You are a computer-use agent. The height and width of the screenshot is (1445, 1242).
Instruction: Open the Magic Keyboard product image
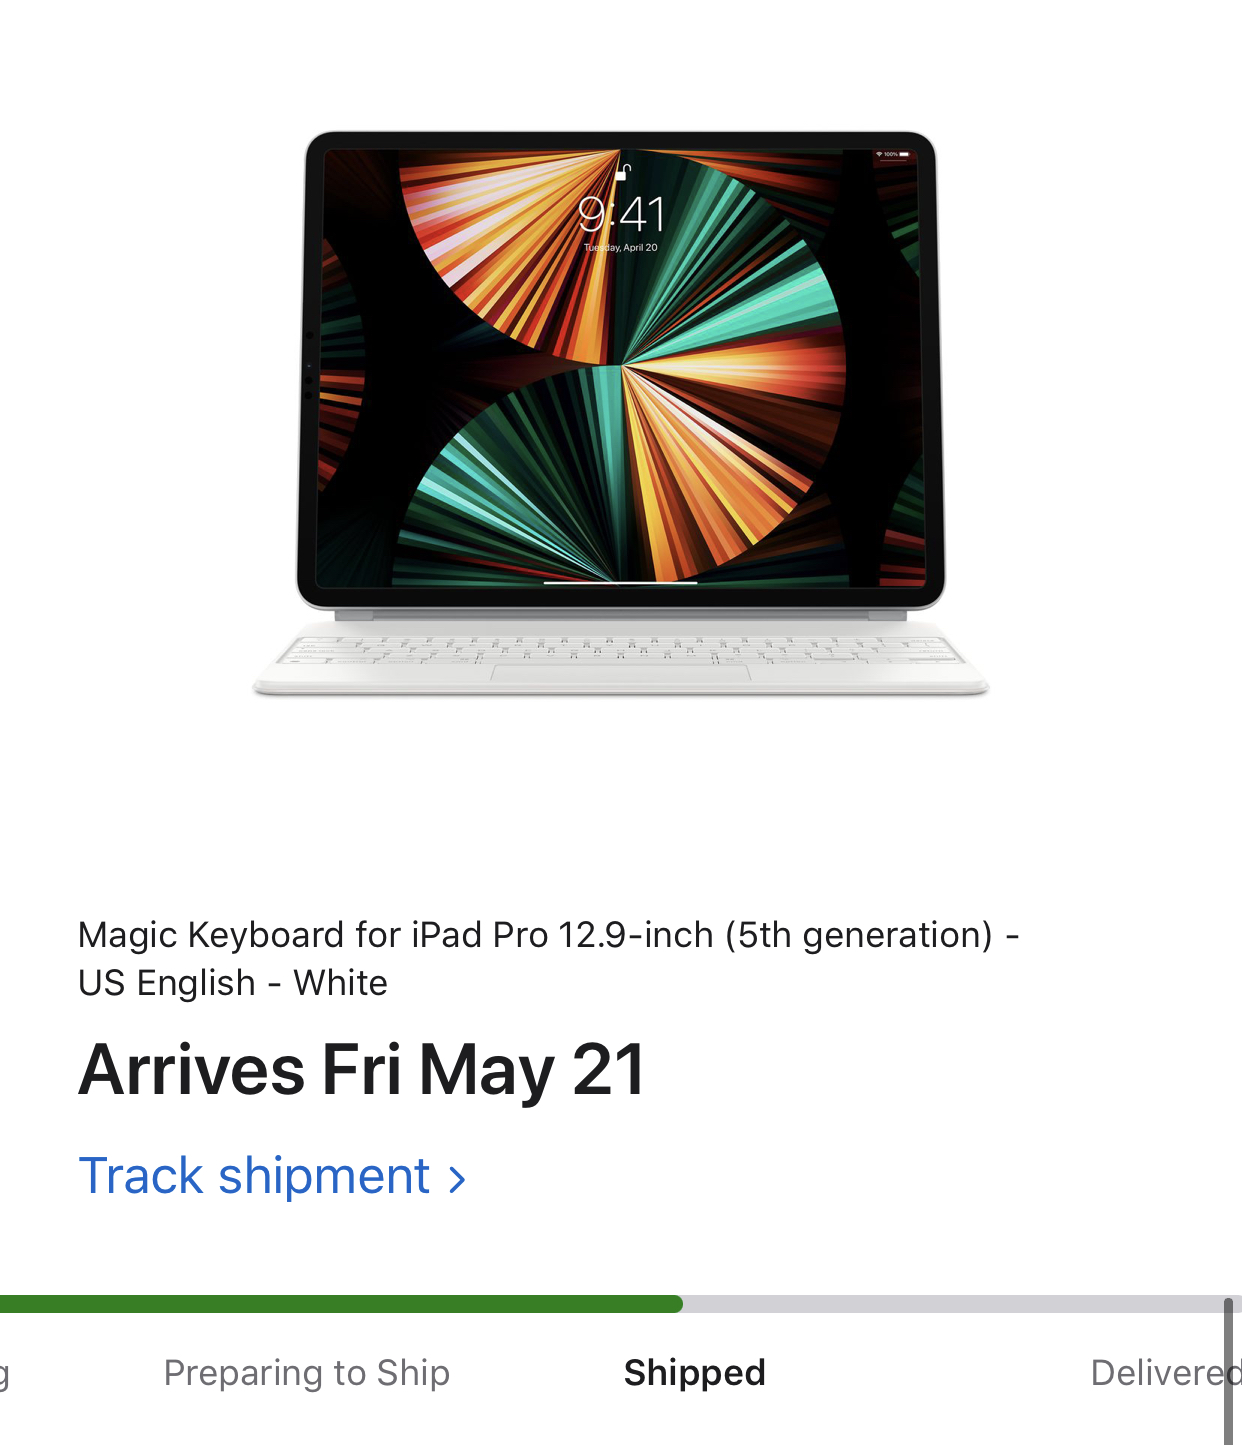[620, 413]
